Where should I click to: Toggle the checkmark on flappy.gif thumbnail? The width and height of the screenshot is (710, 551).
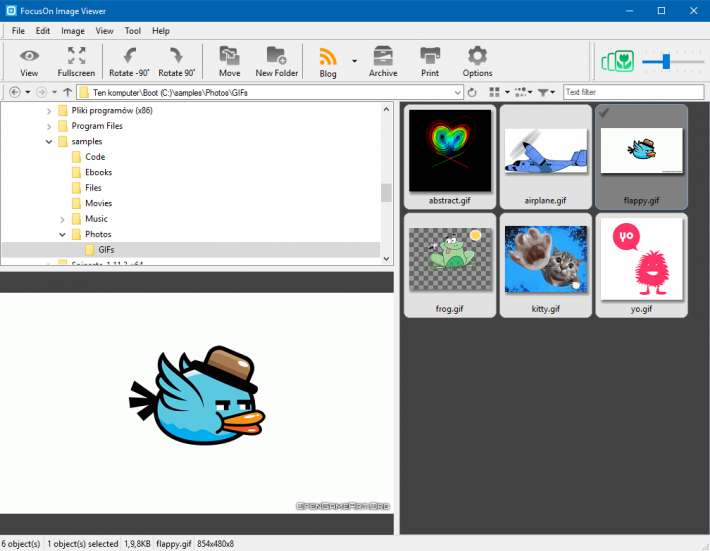pyautogui.click(x=604, y=113)
